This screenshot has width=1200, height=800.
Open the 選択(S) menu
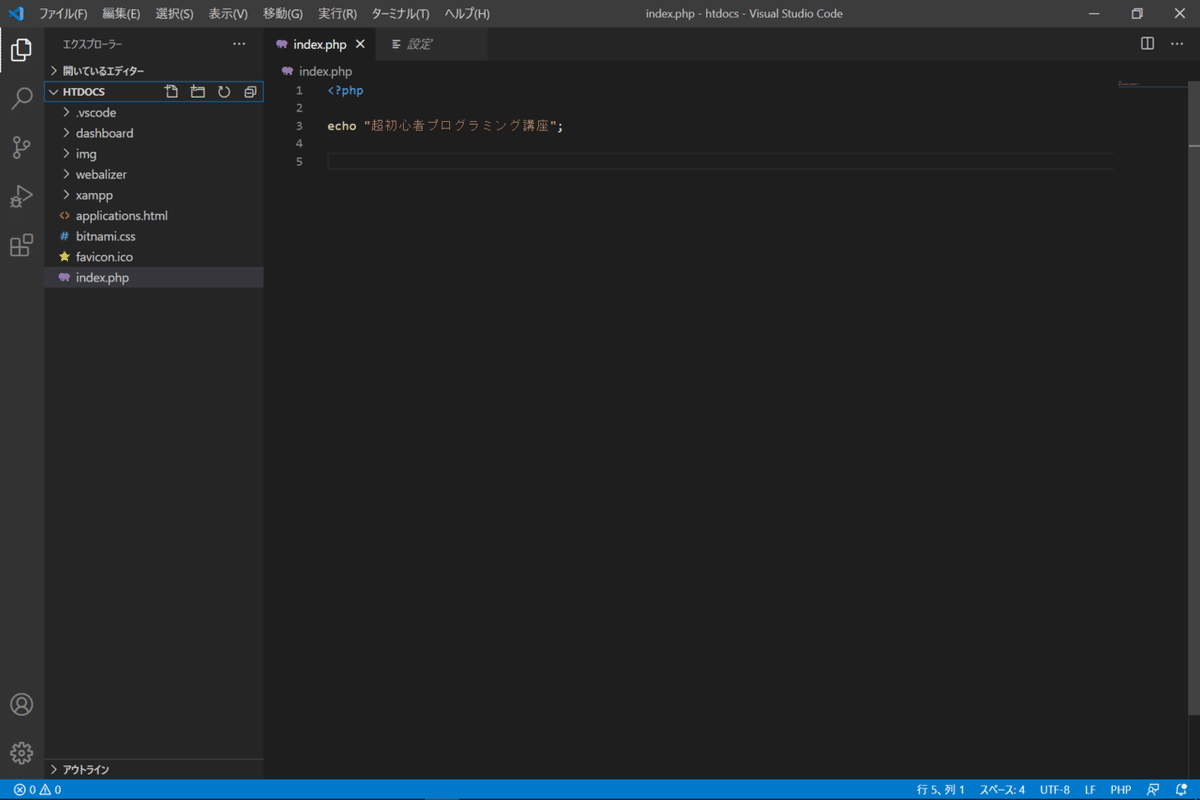point(174,14)
